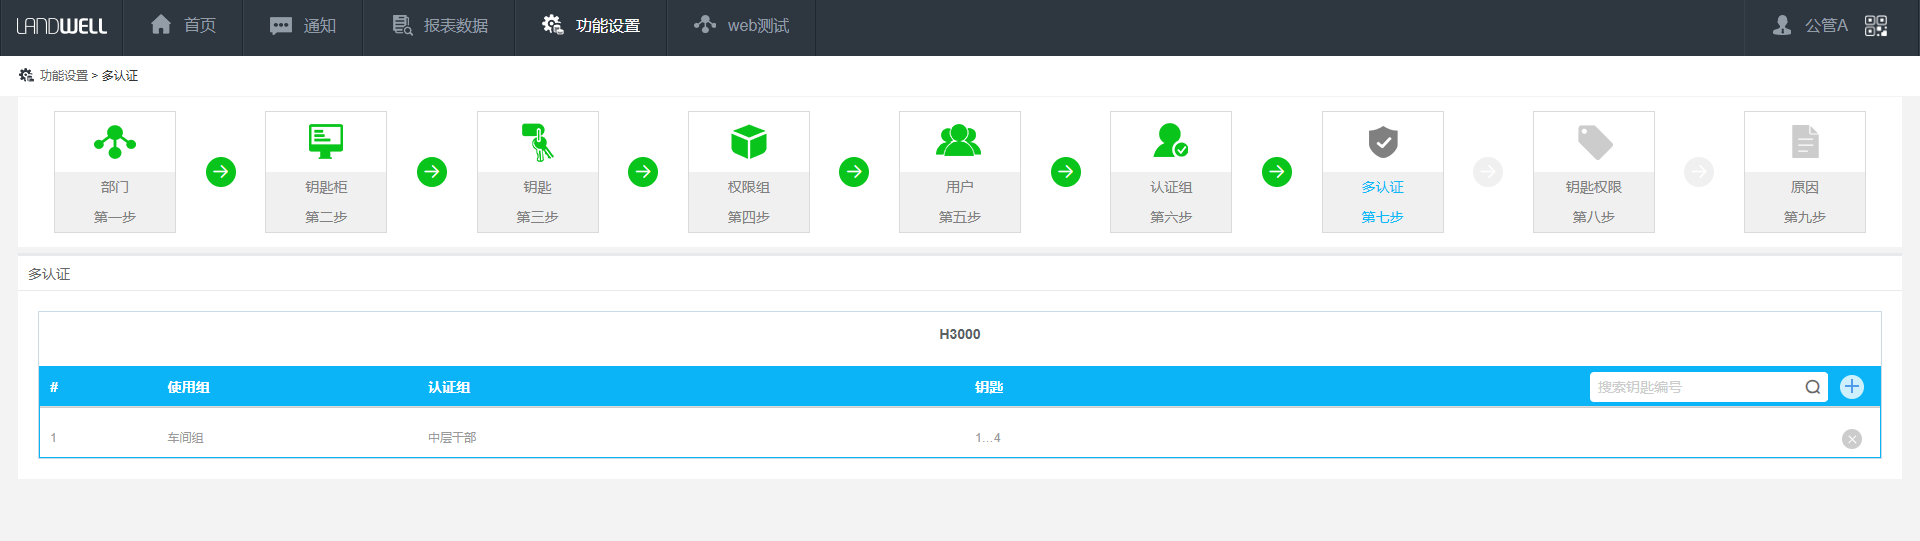The image size is (1920, 541).
Task: Add a new multi-auth entry with plus button
Action: click(x=1852, y=387)
